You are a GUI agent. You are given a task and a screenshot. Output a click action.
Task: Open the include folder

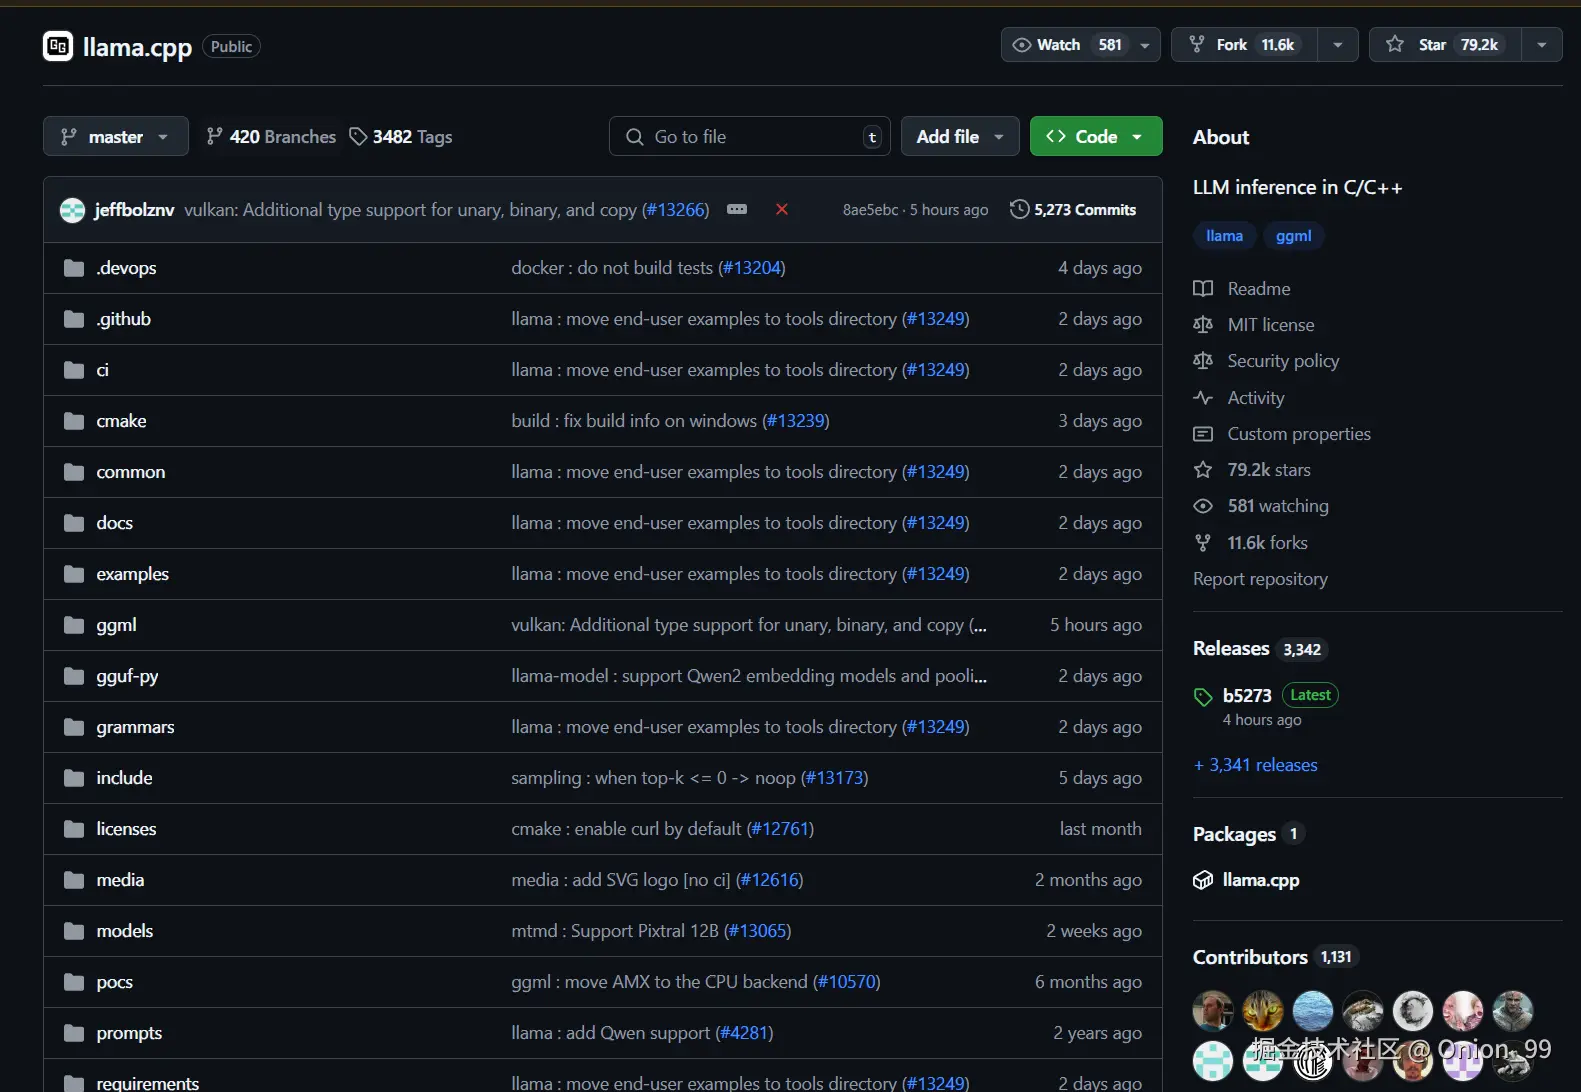(x=124, y=778)
